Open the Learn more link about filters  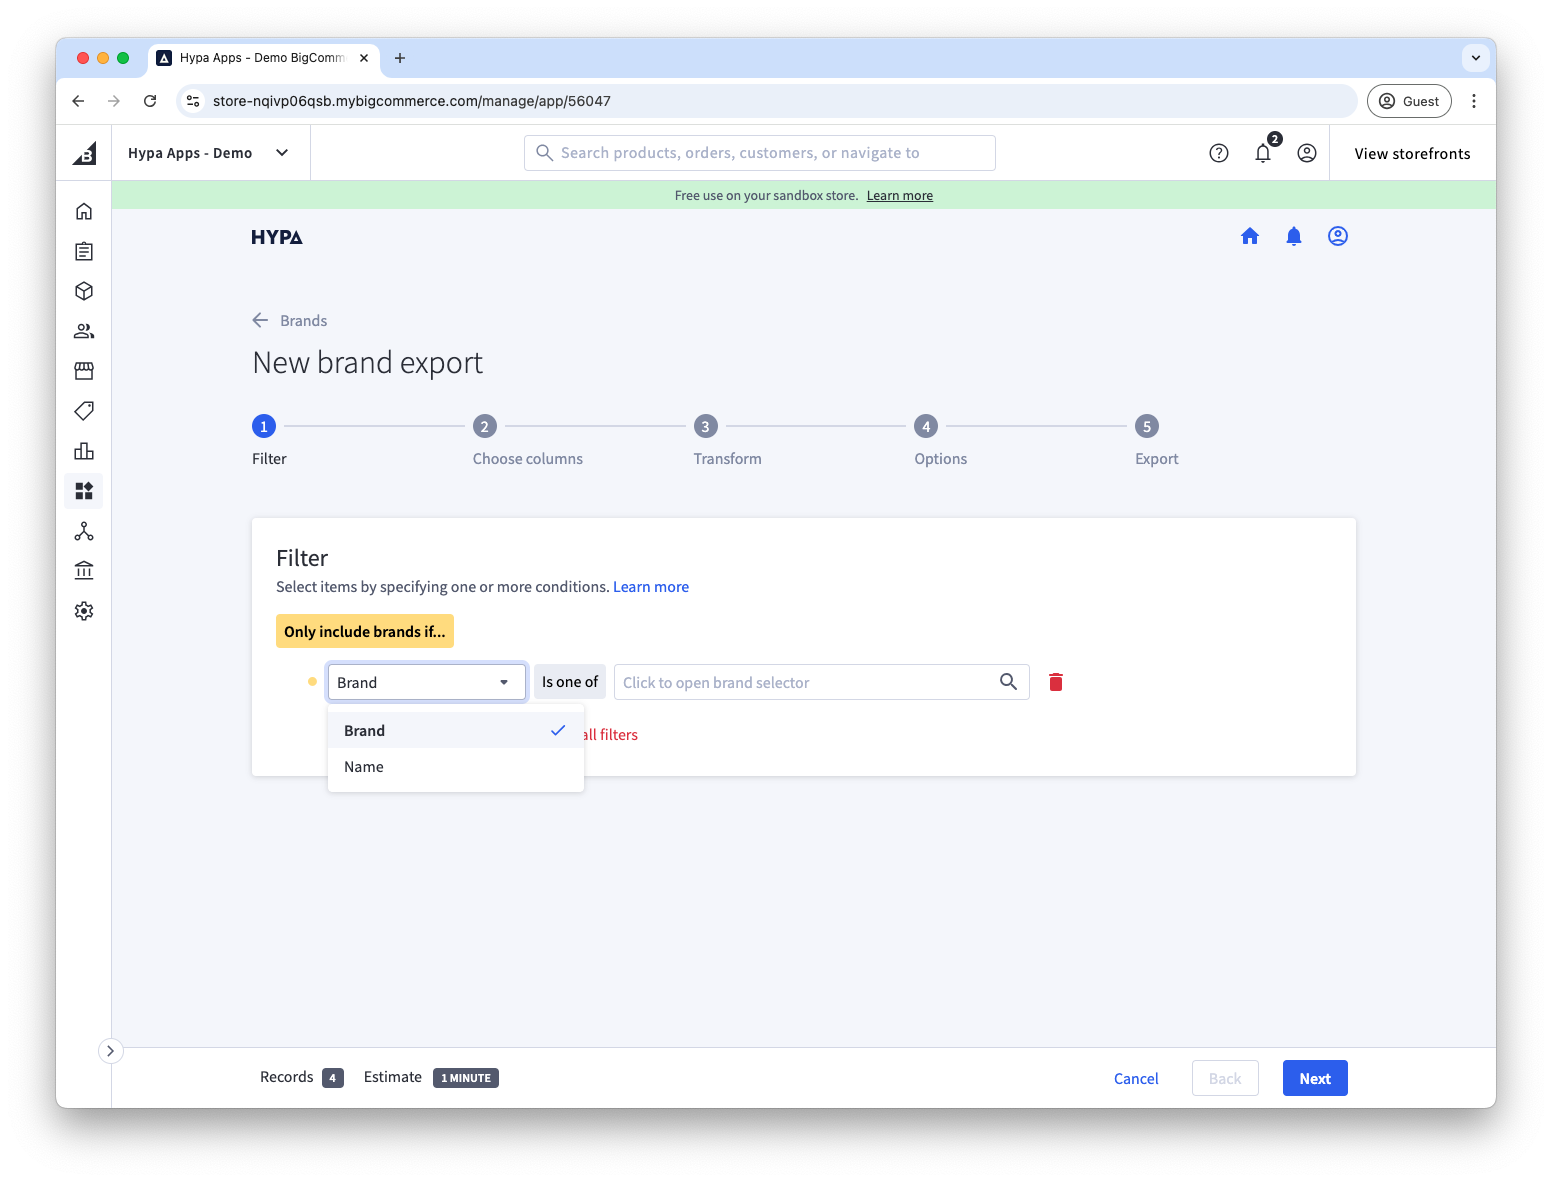coord(650,586)
